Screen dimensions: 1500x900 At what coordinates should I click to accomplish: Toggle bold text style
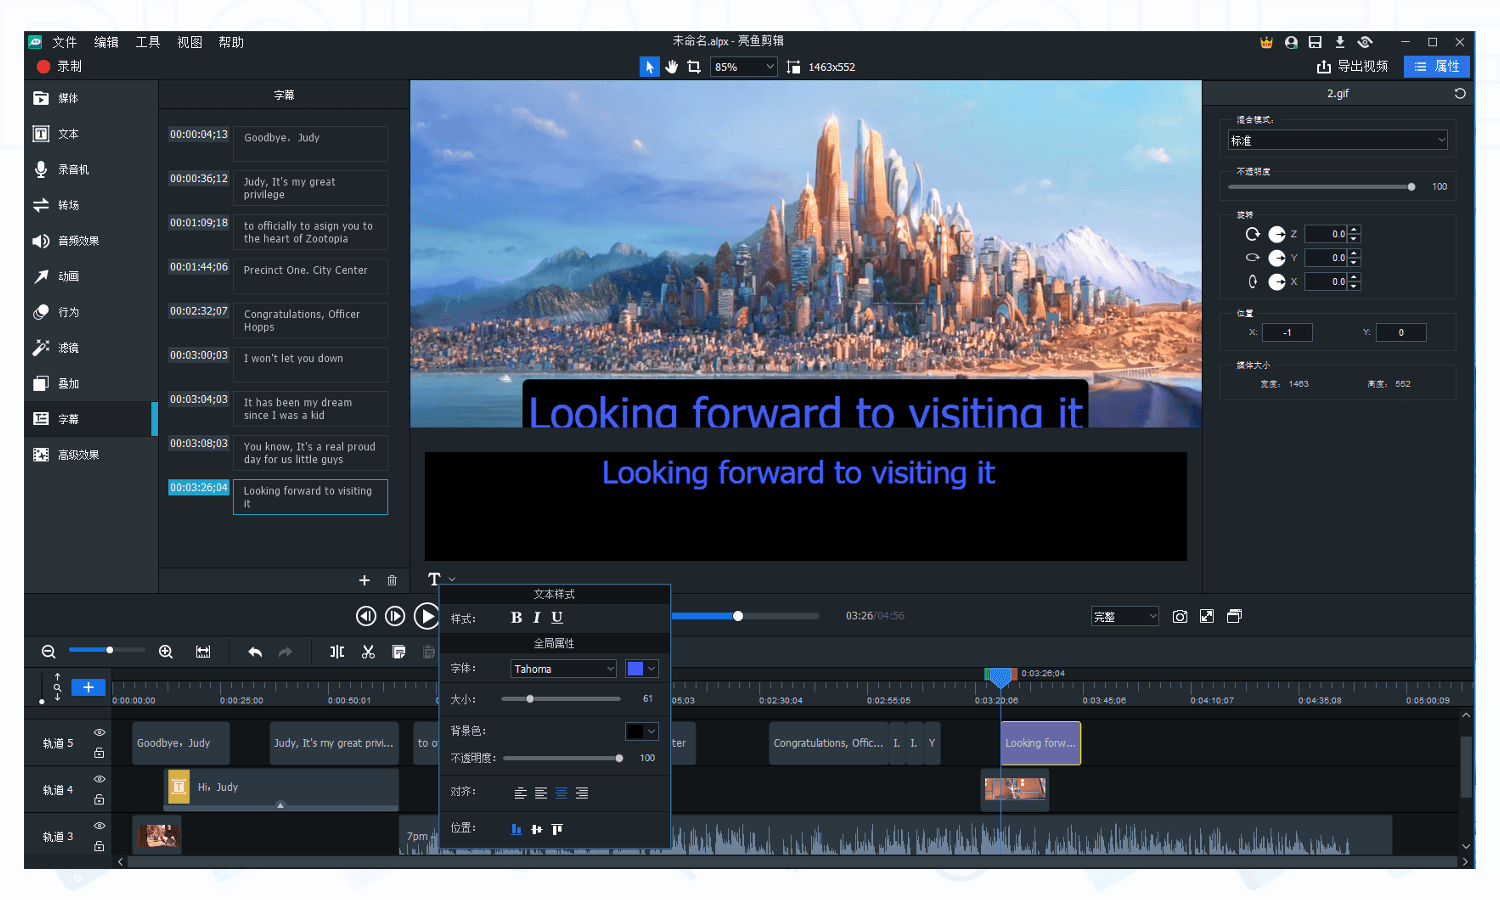(x=516, y=618)
